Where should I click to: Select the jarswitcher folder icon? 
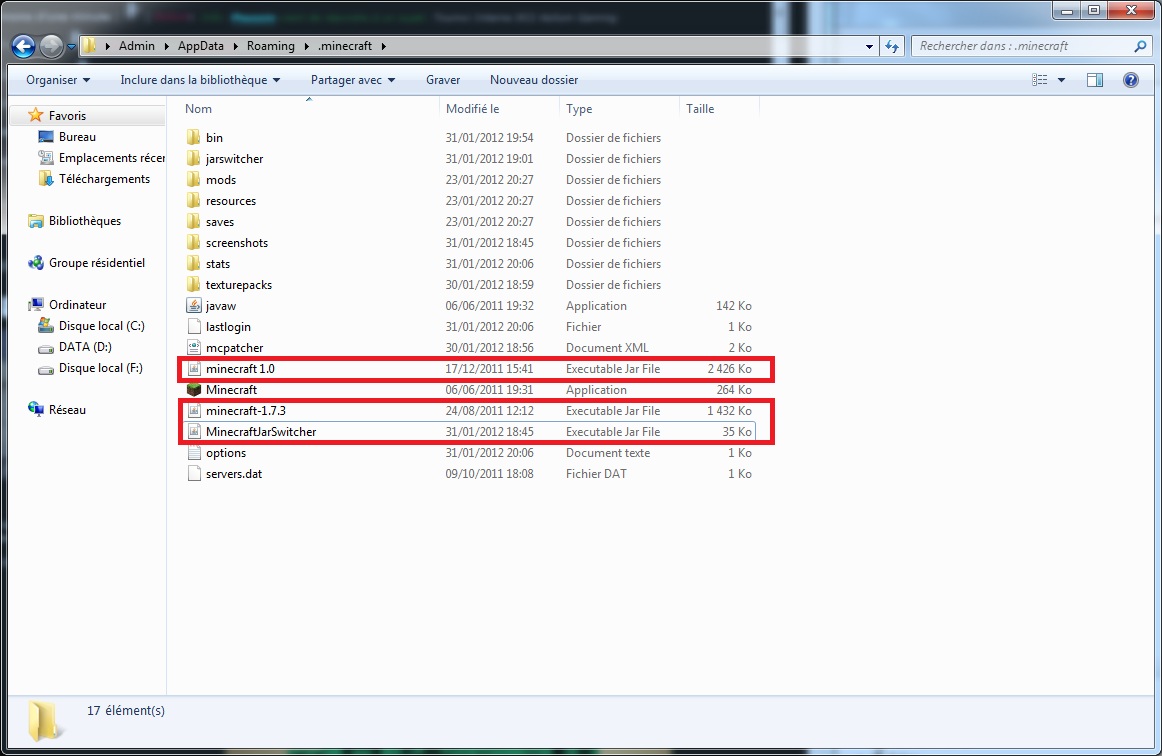[x=193, y=159]
